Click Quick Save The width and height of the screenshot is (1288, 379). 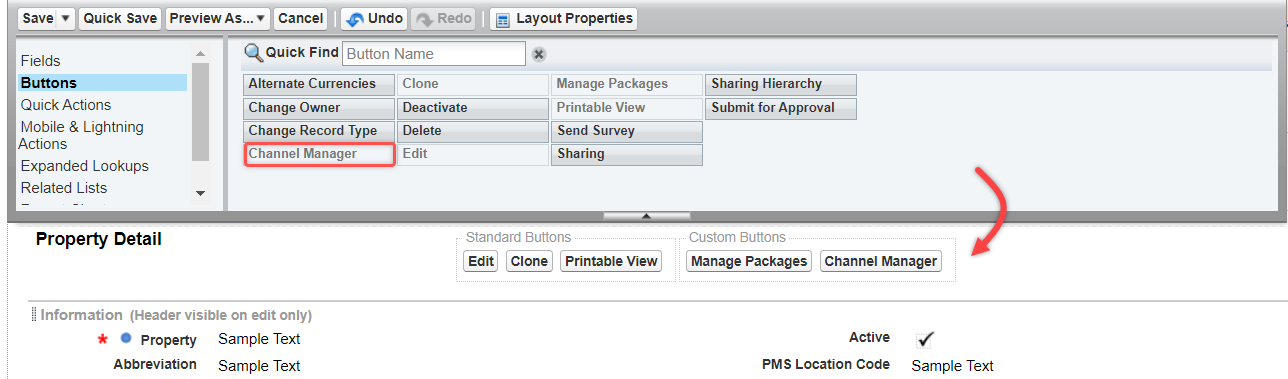click(x=119, y=18)
